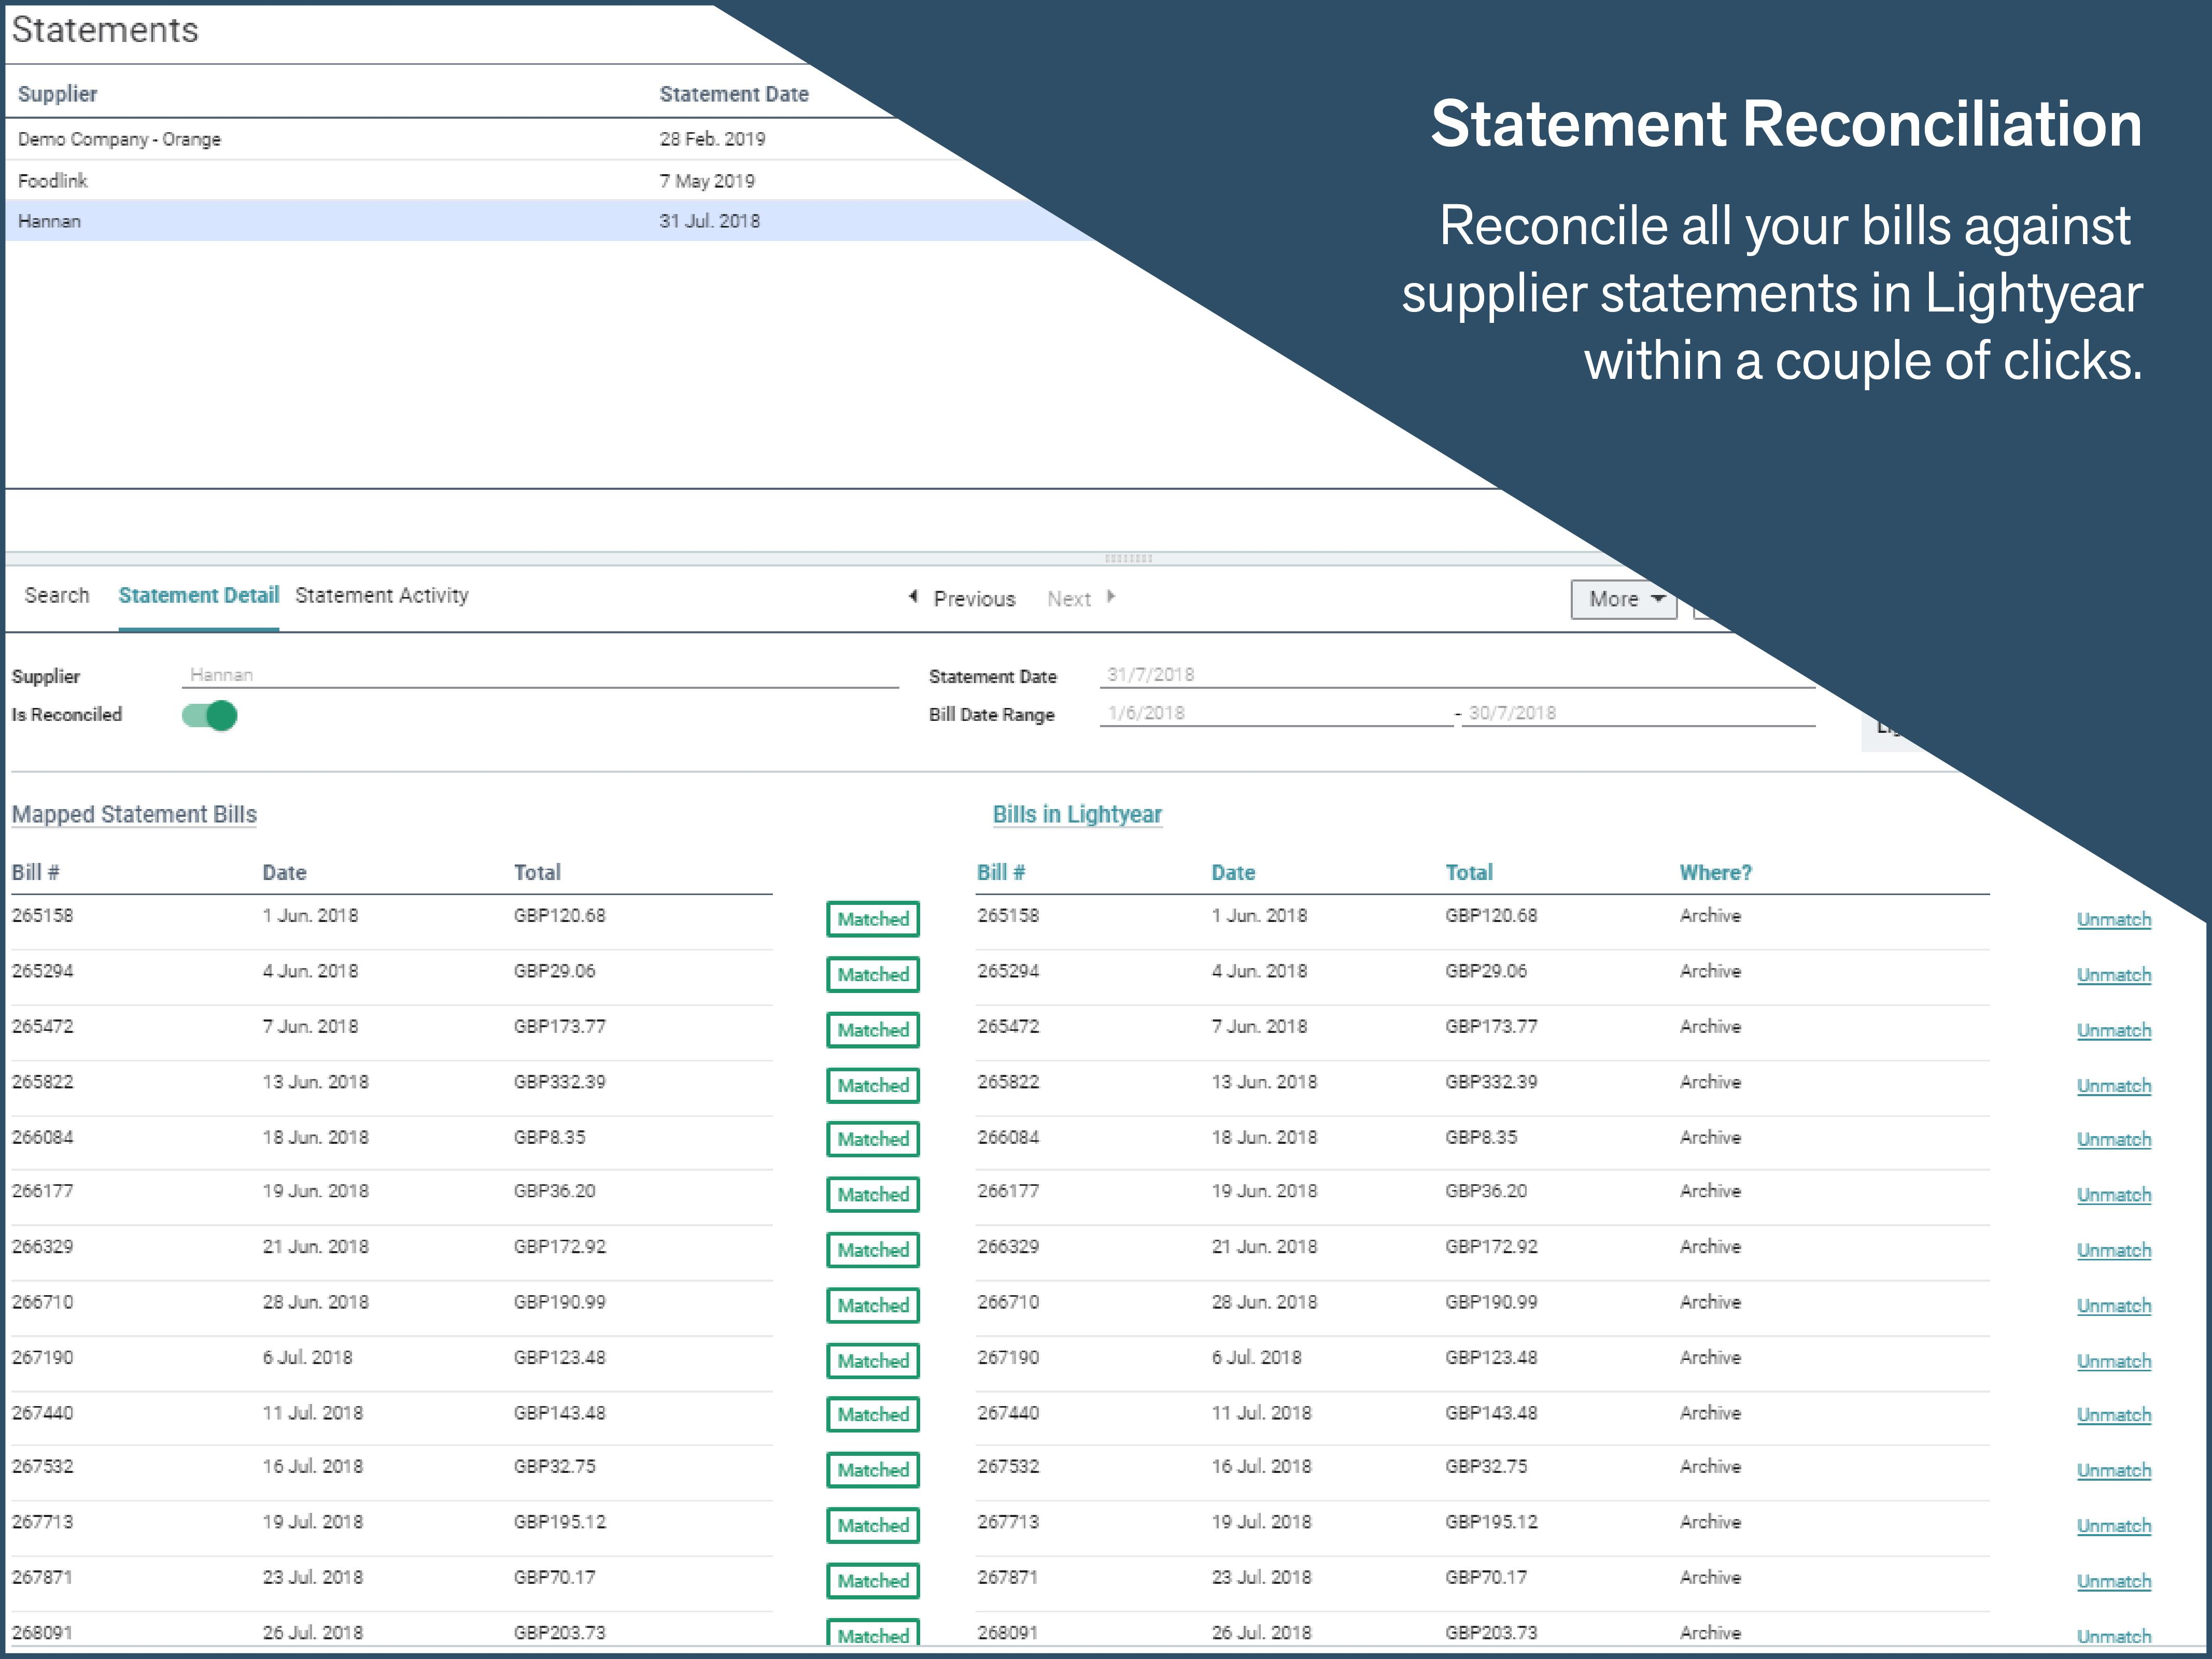Image resolution: width=2212 pixels, height=1659 pixels.
Task: Select the Statement Detail tab
Action: coord(198,596)
